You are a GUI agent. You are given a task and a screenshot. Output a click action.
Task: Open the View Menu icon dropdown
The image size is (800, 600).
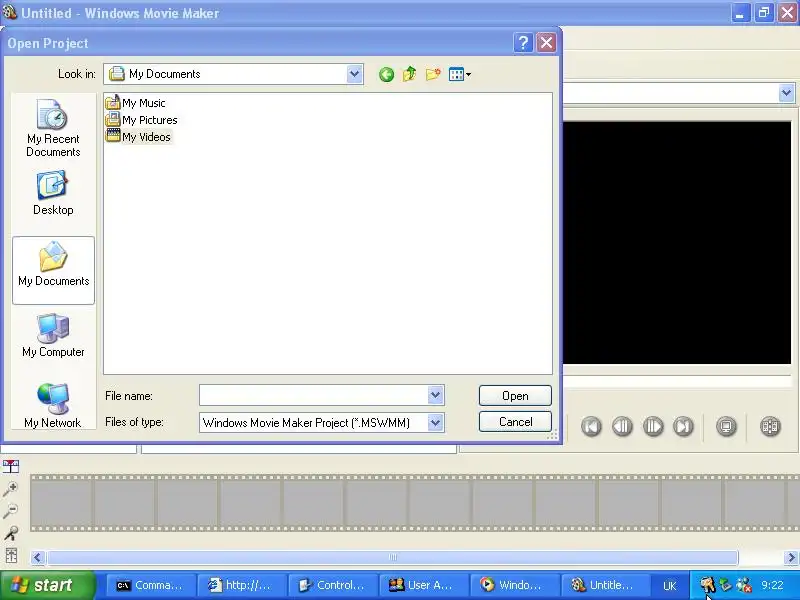click(x=460, y=74)
